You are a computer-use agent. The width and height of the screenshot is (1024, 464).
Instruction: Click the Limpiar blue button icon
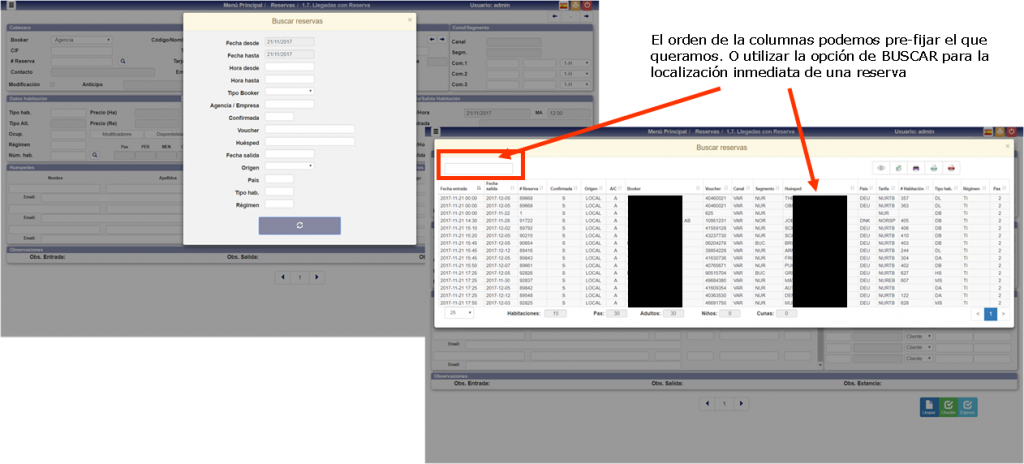point(927,406)
